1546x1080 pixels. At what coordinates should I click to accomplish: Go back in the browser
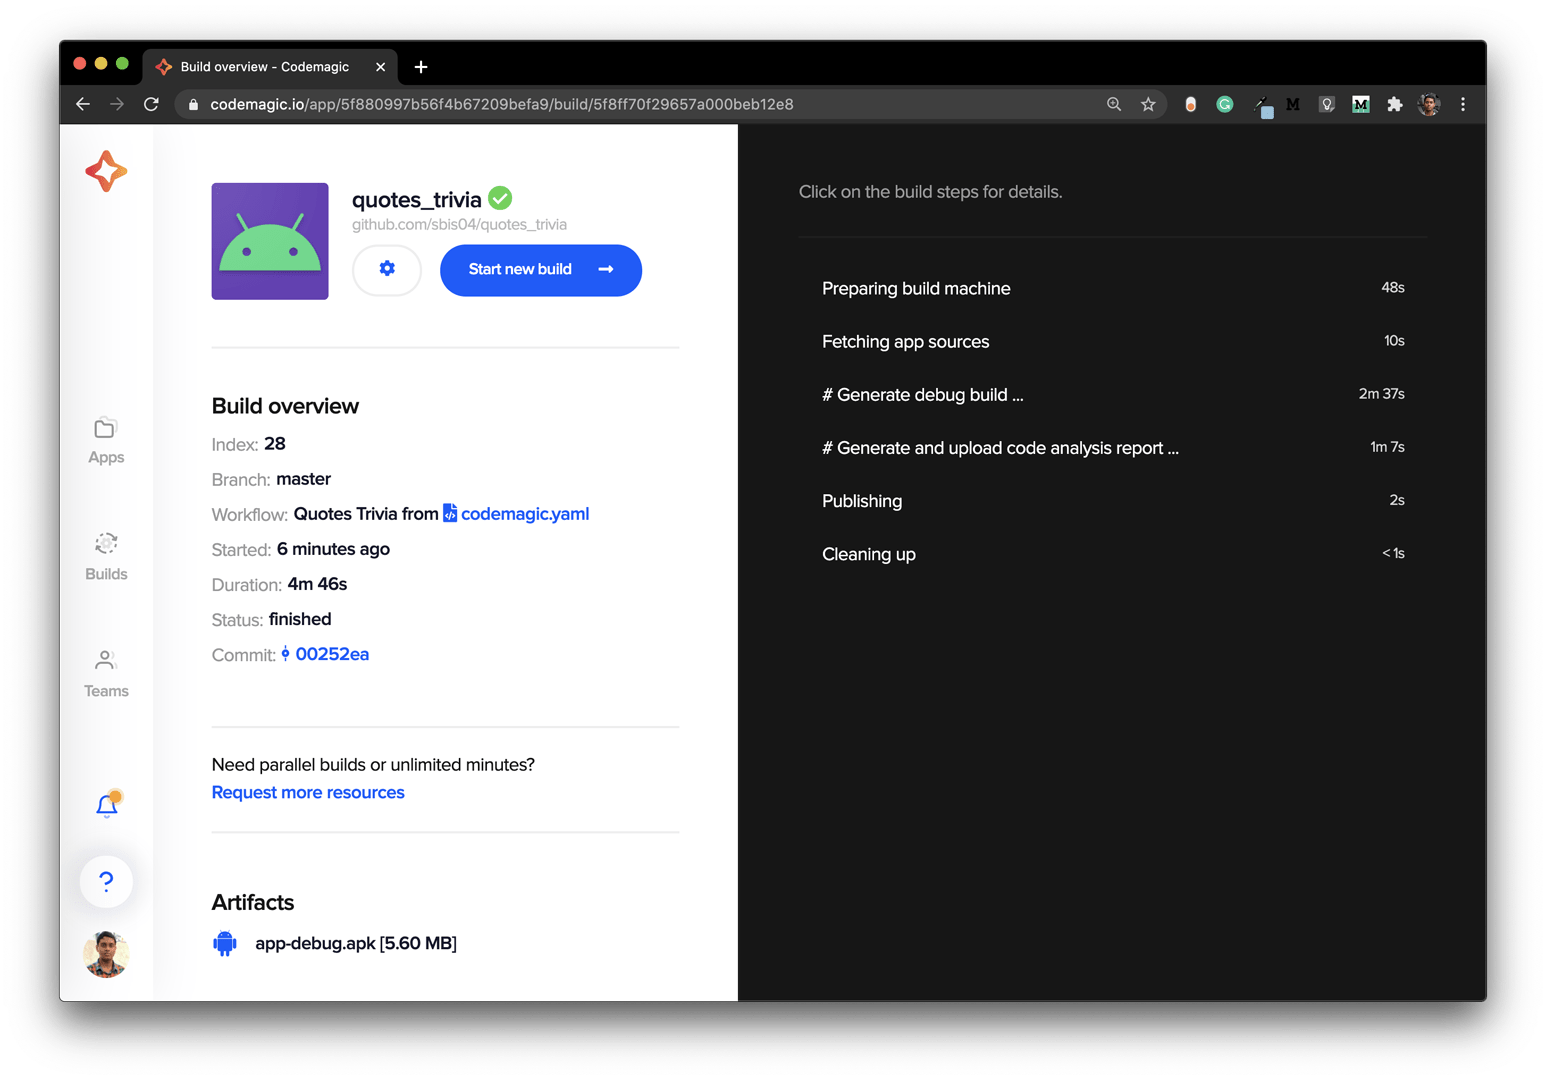pos(83,104)
